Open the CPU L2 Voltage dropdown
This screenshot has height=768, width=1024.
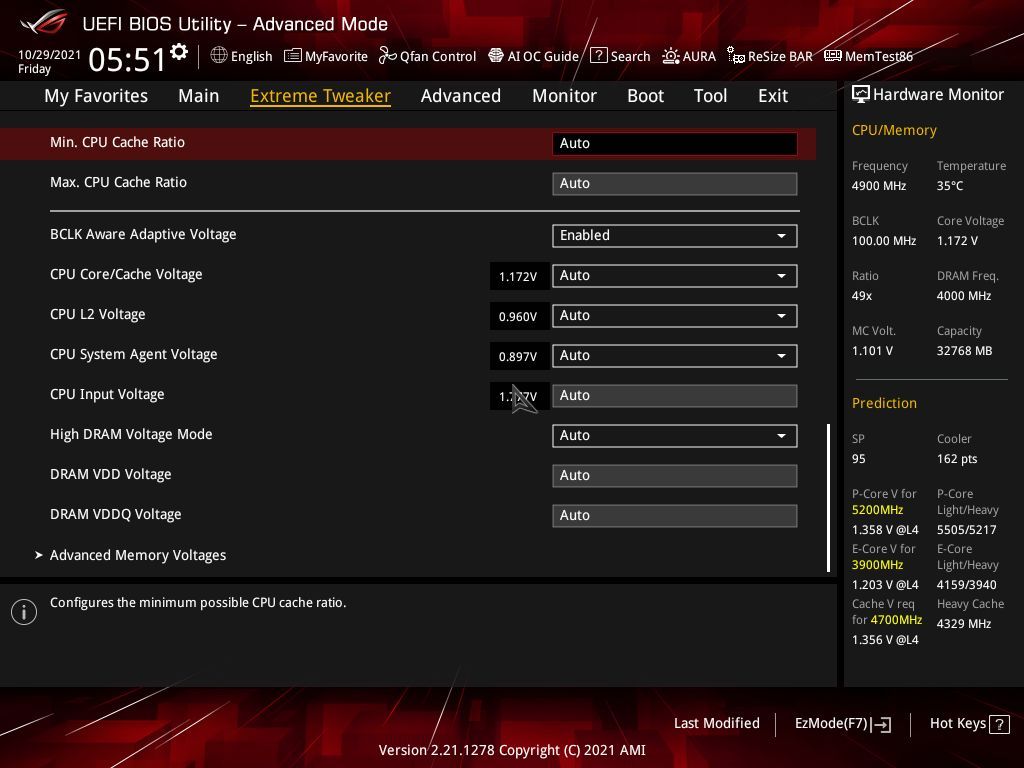tap(675, 315)
